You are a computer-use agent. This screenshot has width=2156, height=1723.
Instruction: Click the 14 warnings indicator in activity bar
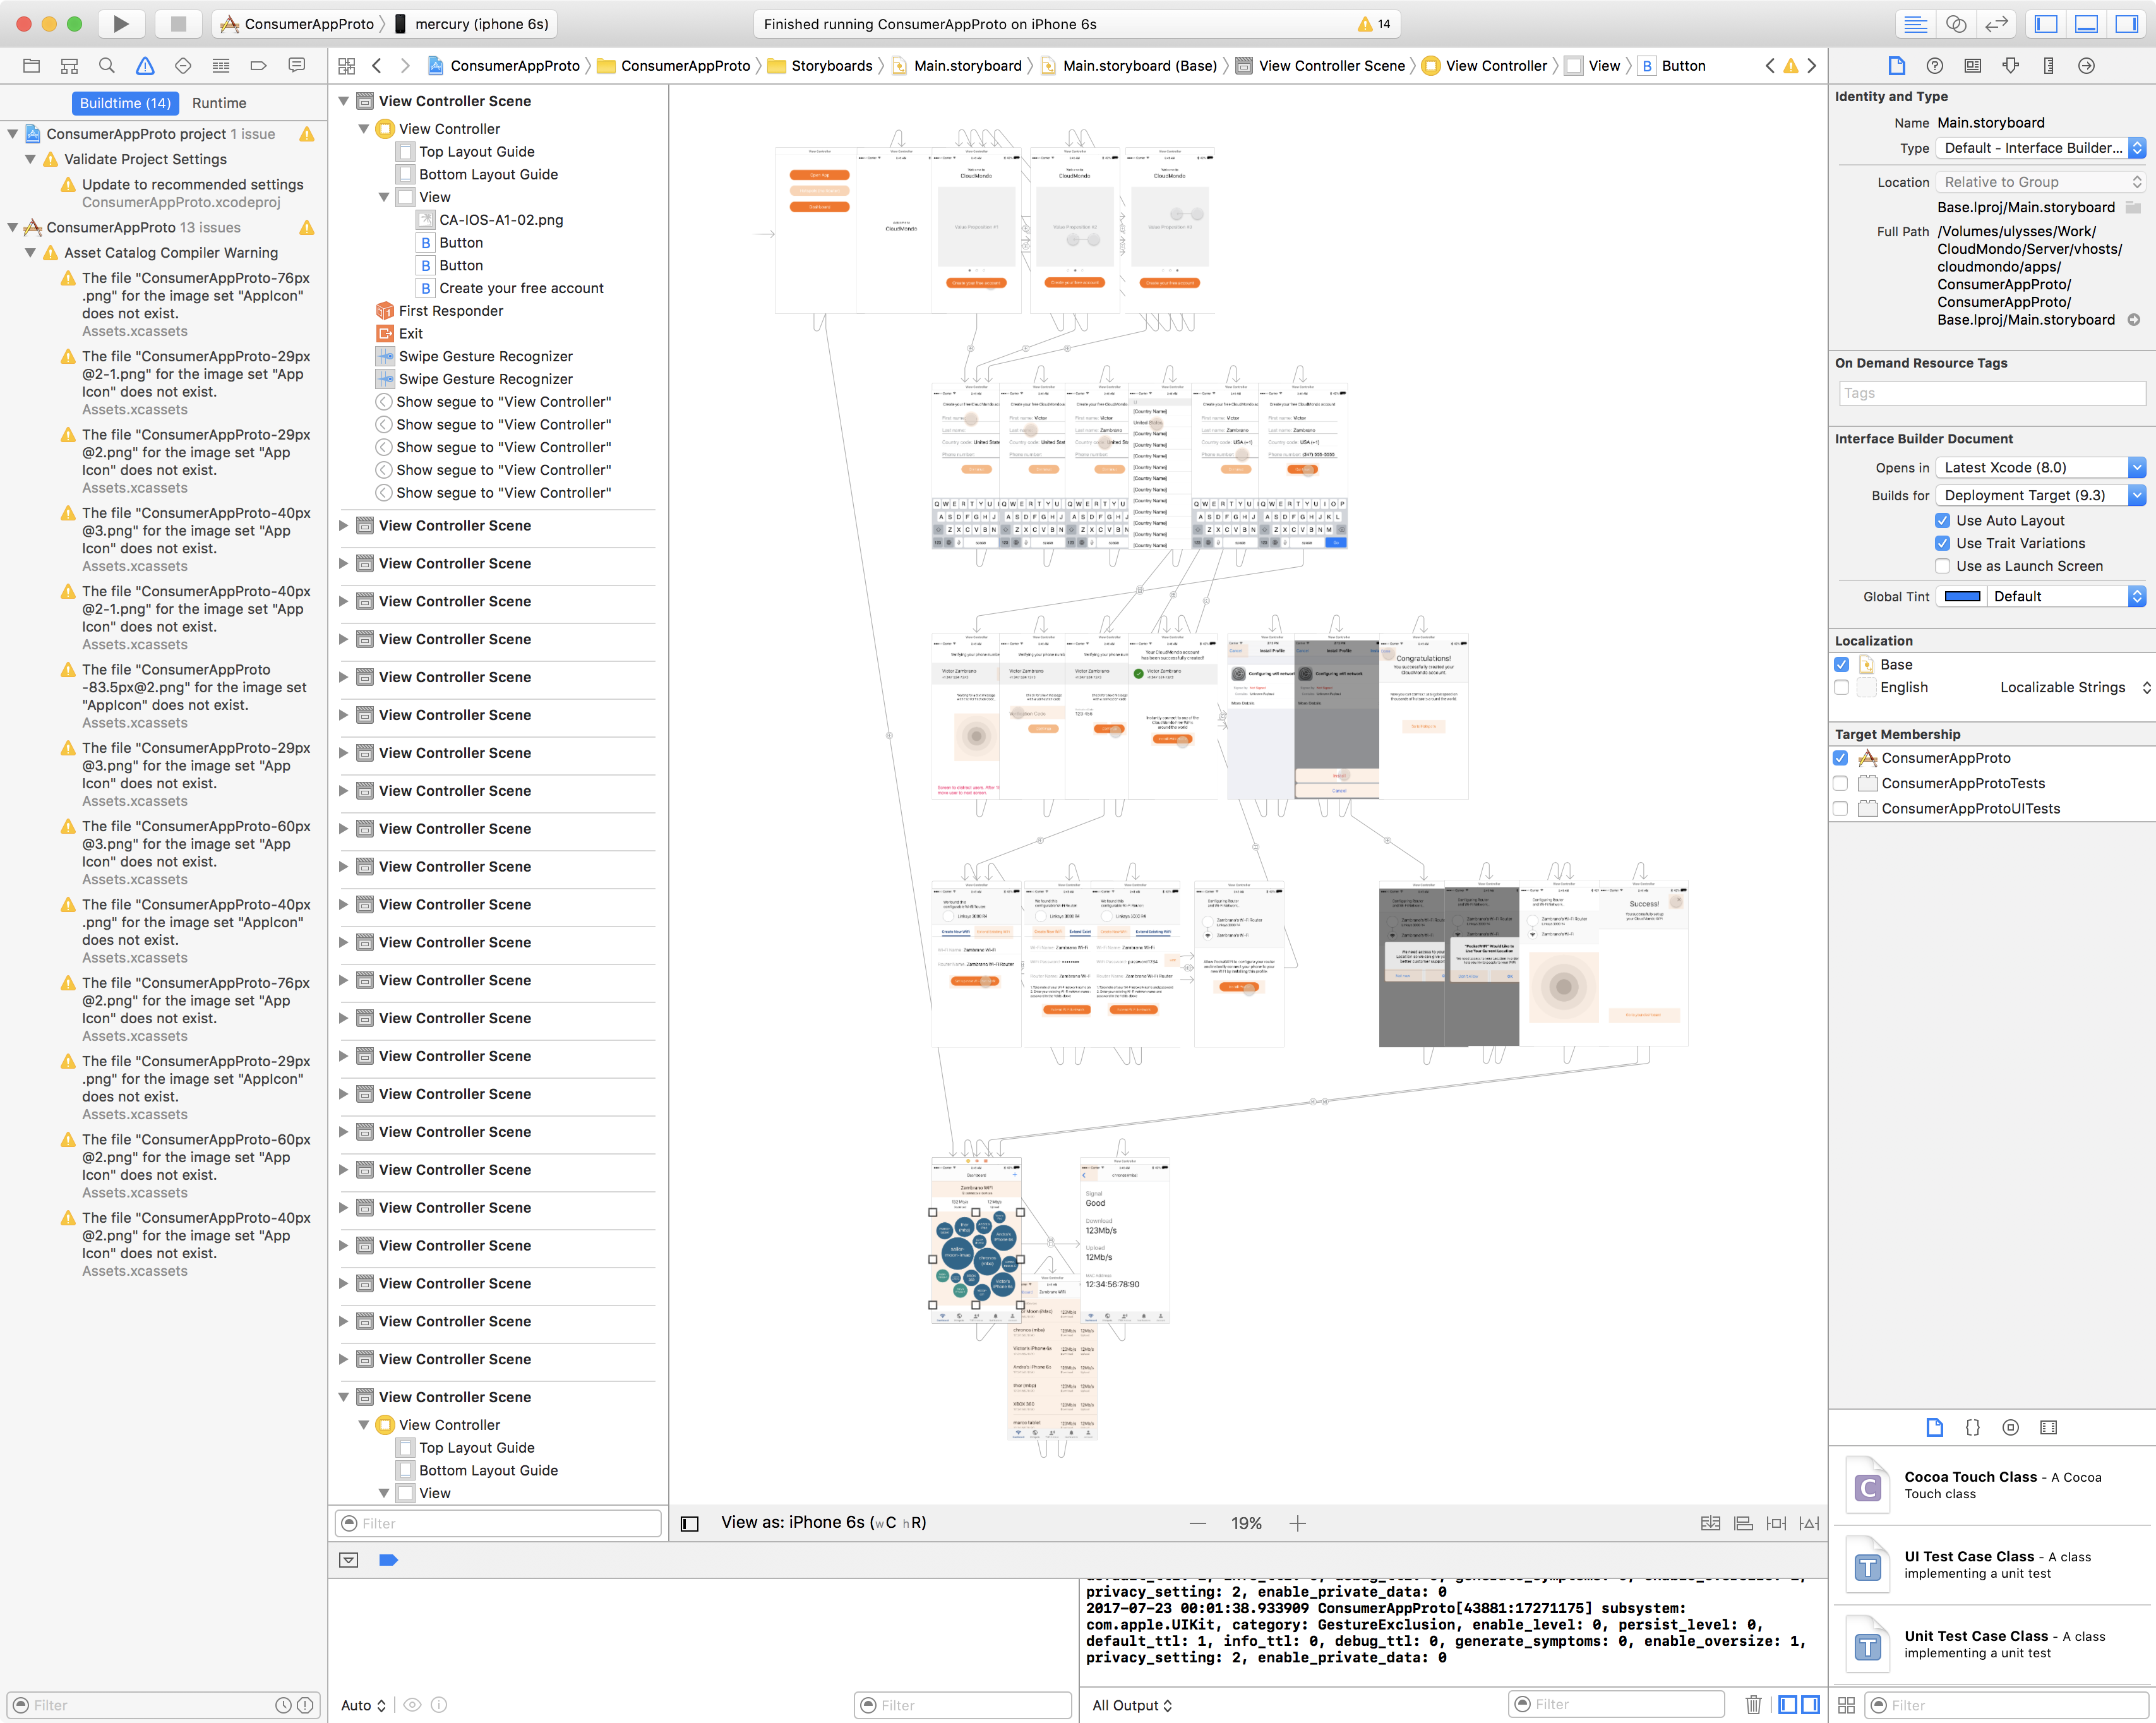[x=1374, y=24]
